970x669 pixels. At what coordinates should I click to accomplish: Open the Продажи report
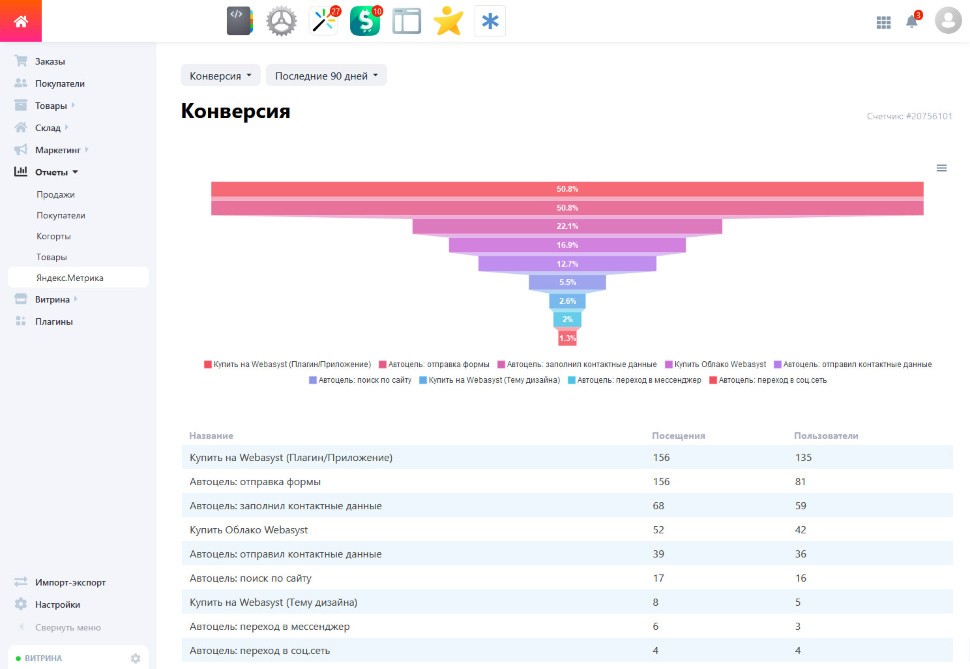point(55,194)
